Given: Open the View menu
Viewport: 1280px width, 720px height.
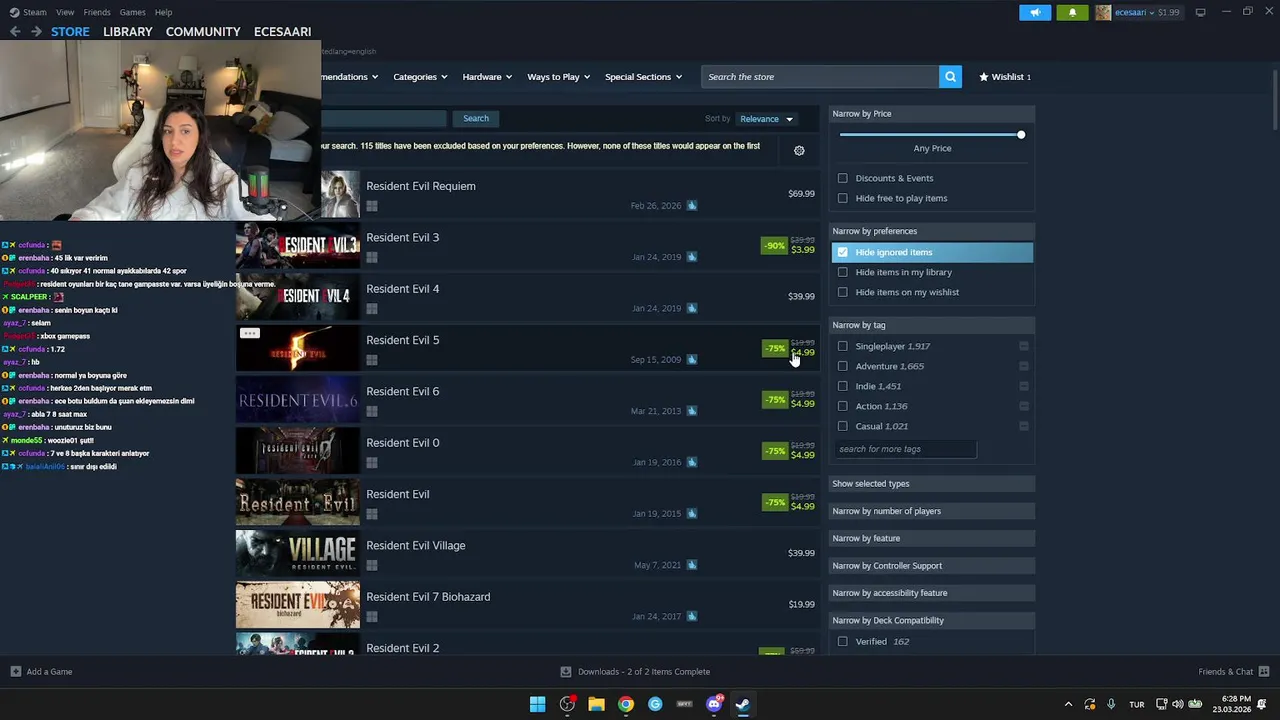Looking at the screenshot, I should point(65,12).
